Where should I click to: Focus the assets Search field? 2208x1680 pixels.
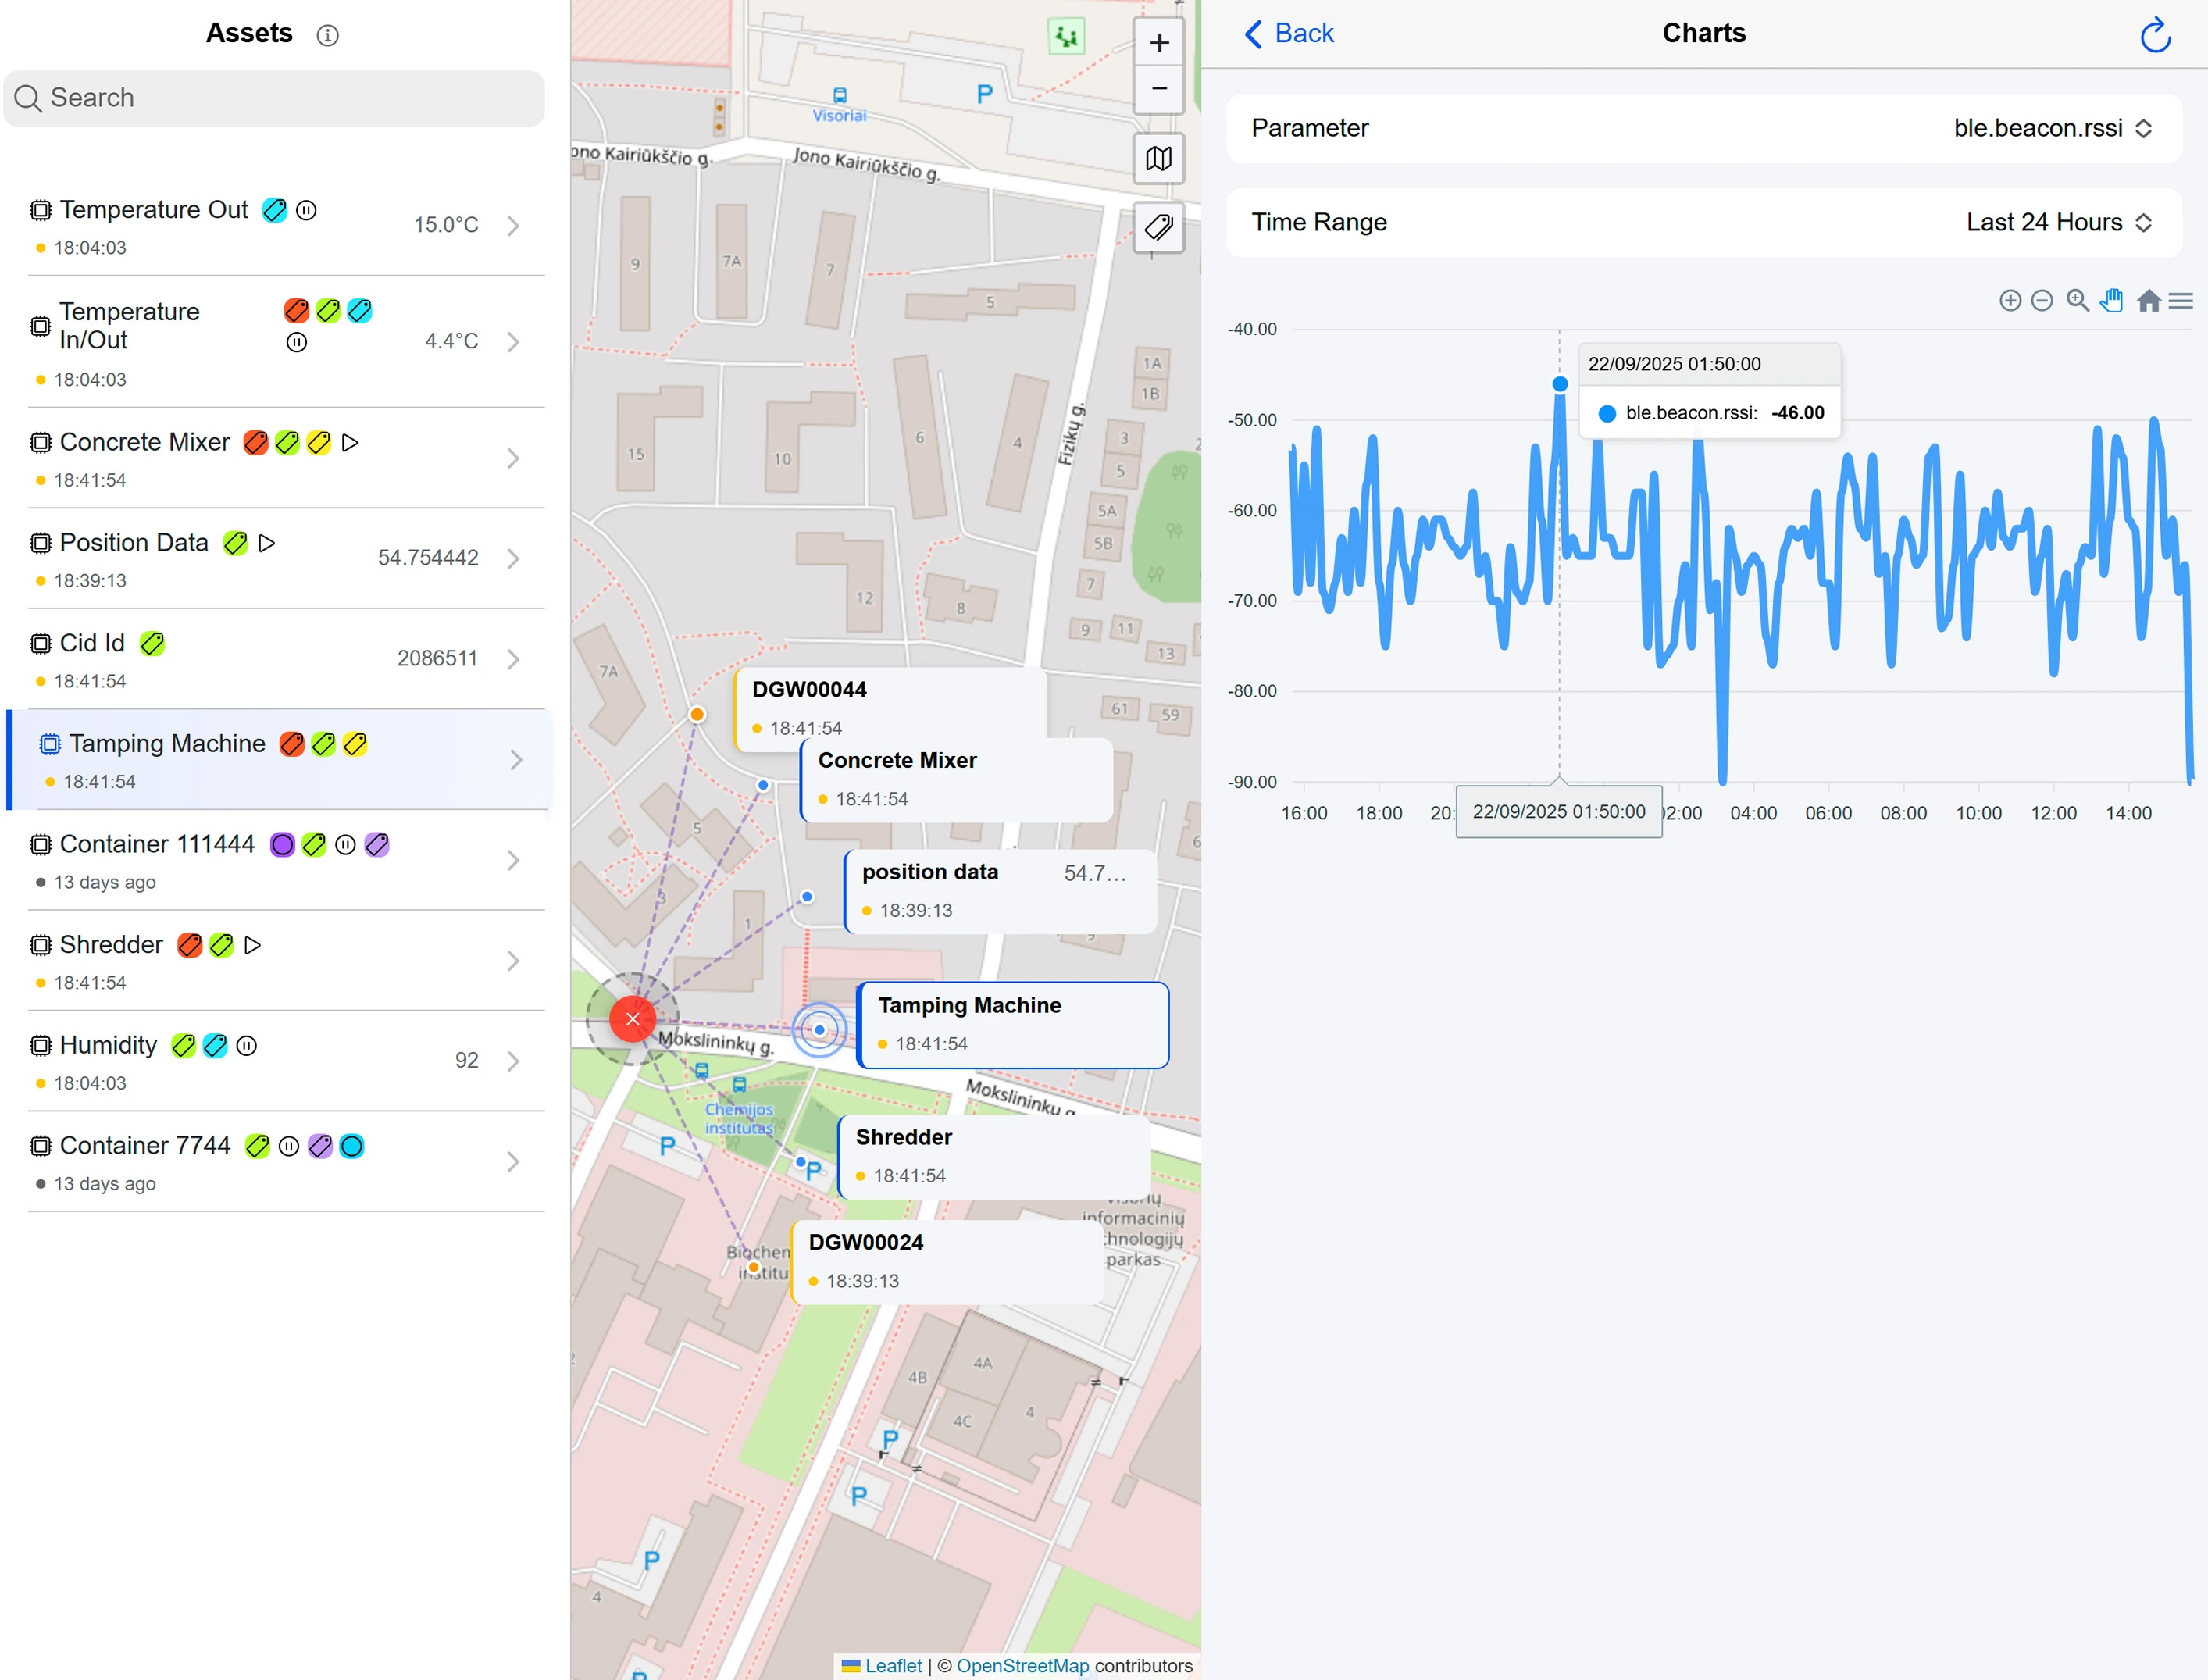coord(275,98)
